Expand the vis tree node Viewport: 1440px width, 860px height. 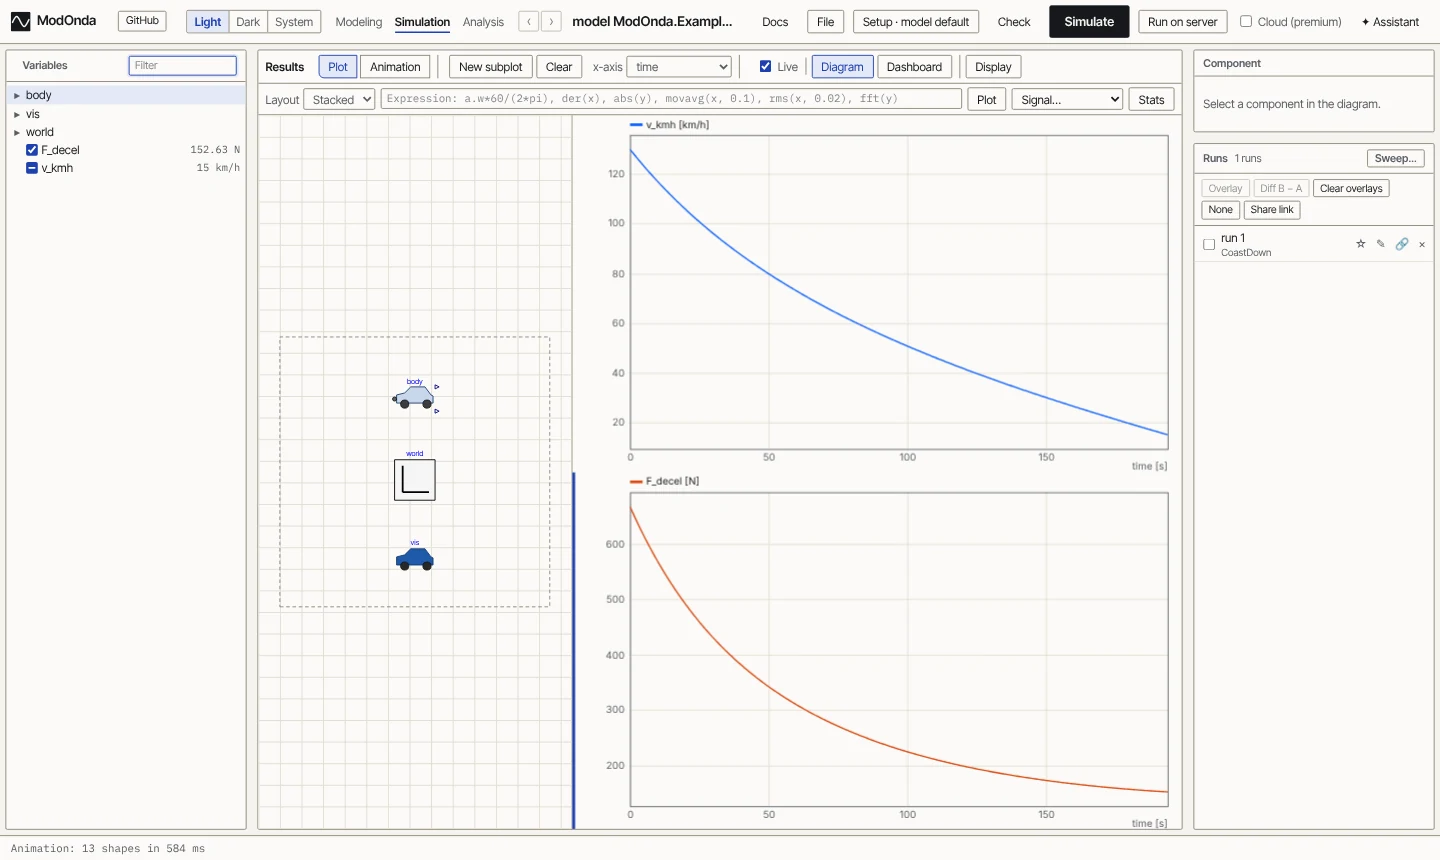point(17,114)
